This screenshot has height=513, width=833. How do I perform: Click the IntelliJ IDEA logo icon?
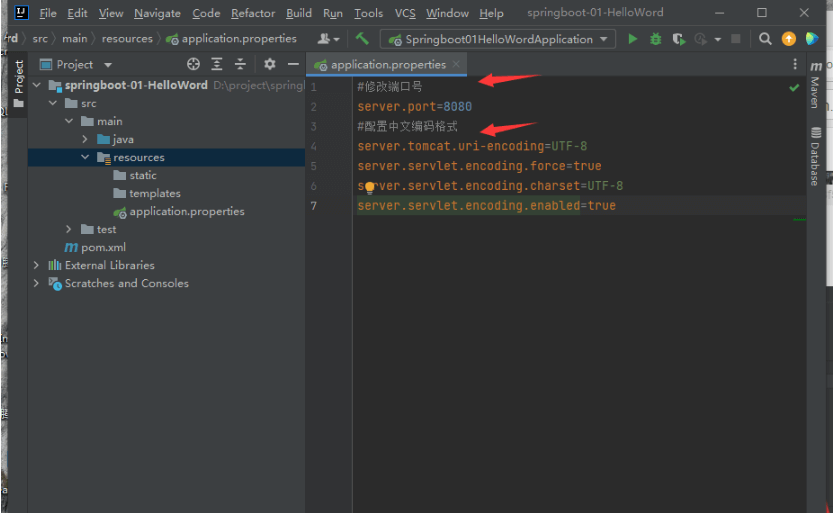click(21, 13)
